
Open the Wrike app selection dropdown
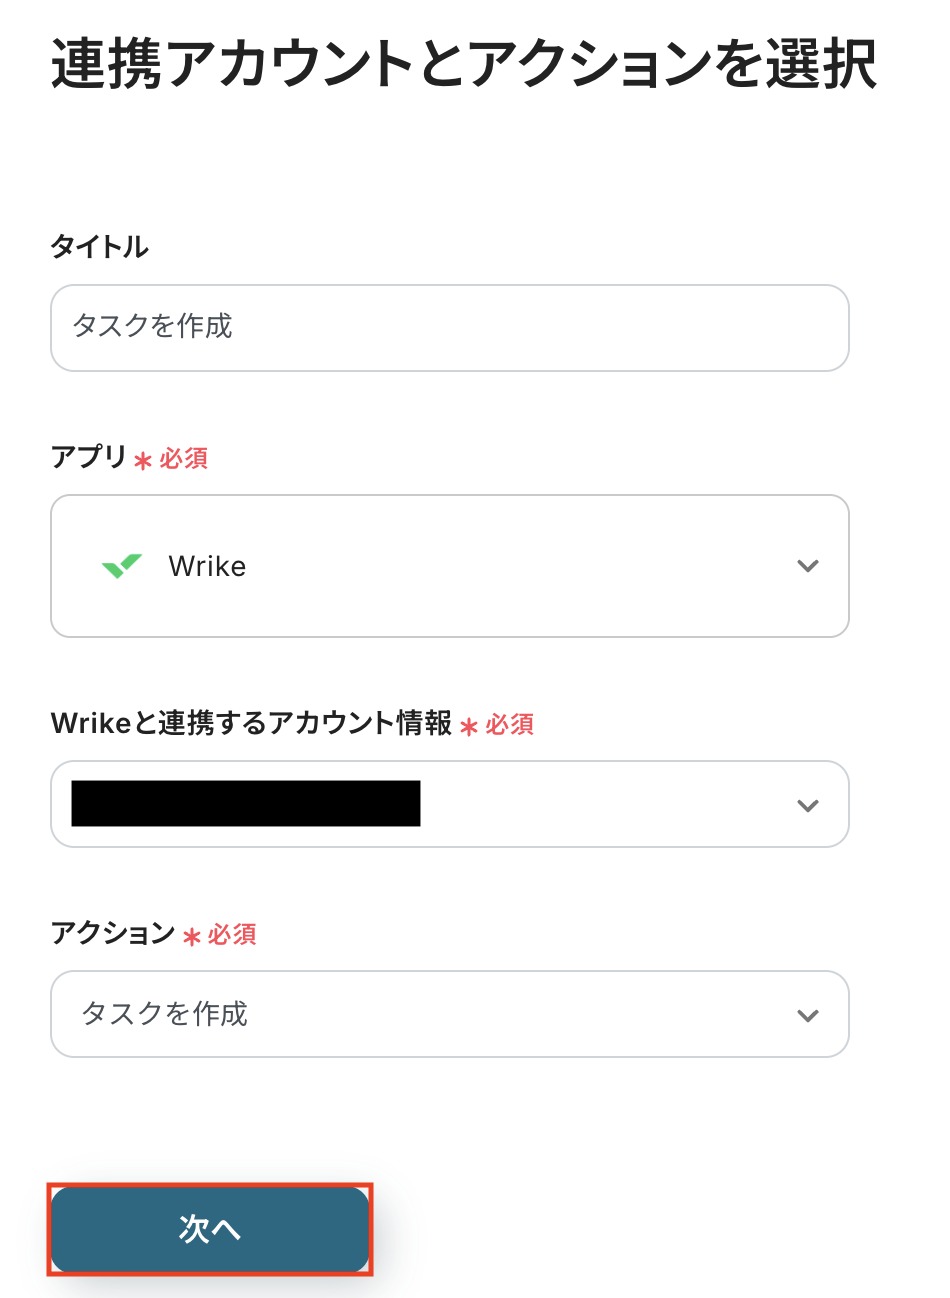click(450, 566)
